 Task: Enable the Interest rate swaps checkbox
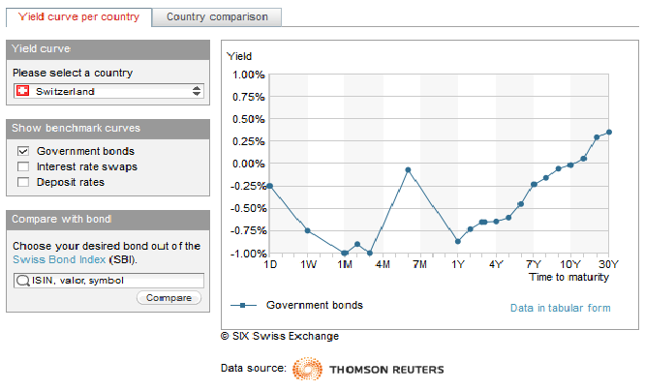[23, 167]
